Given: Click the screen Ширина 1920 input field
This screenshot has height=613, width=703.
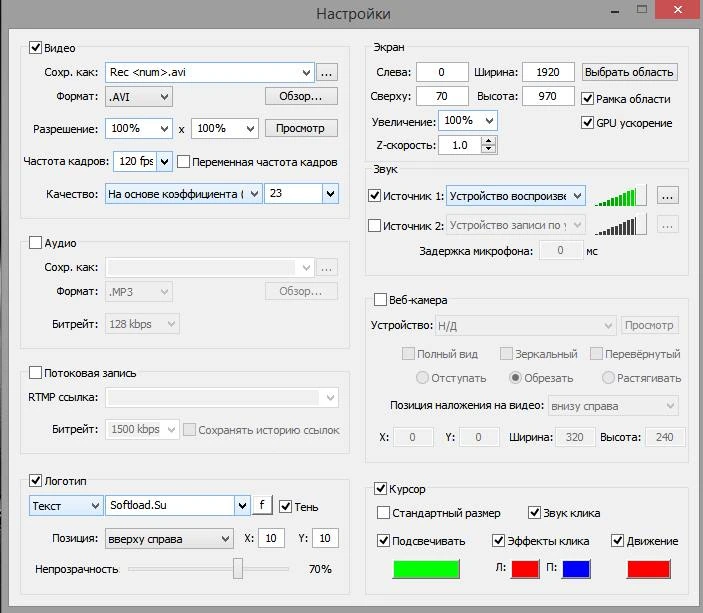Looking at the screenshot, I should click(548, 72).
